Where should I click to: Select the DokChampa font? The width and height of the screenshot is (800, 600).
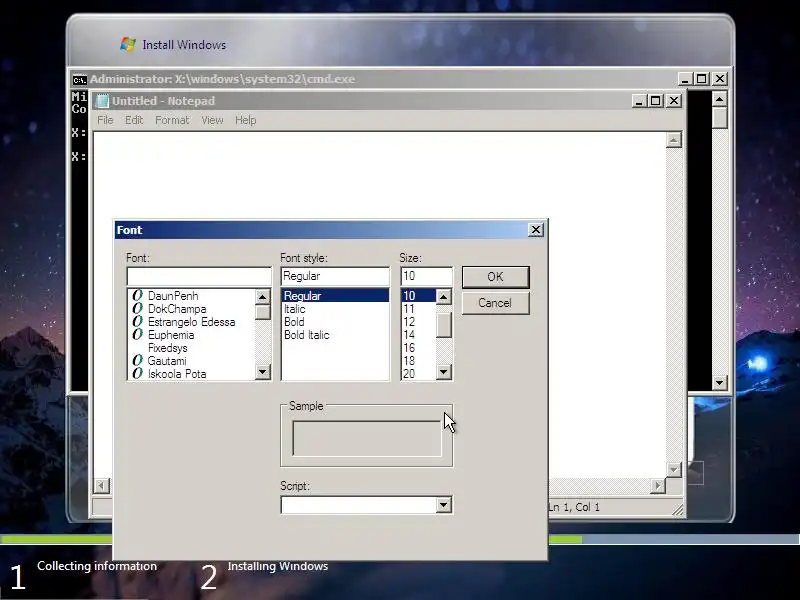pyautogui.click(x=191, y=309)
